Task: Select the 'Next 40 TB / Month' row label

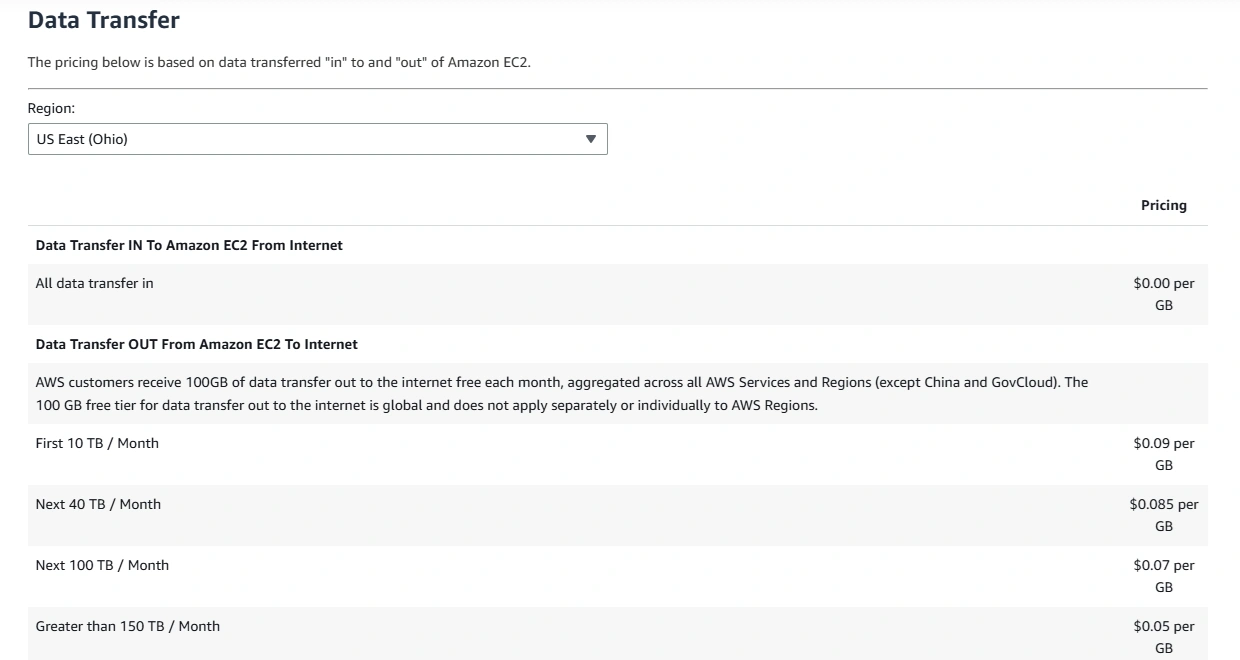Action: click(98, 504)
